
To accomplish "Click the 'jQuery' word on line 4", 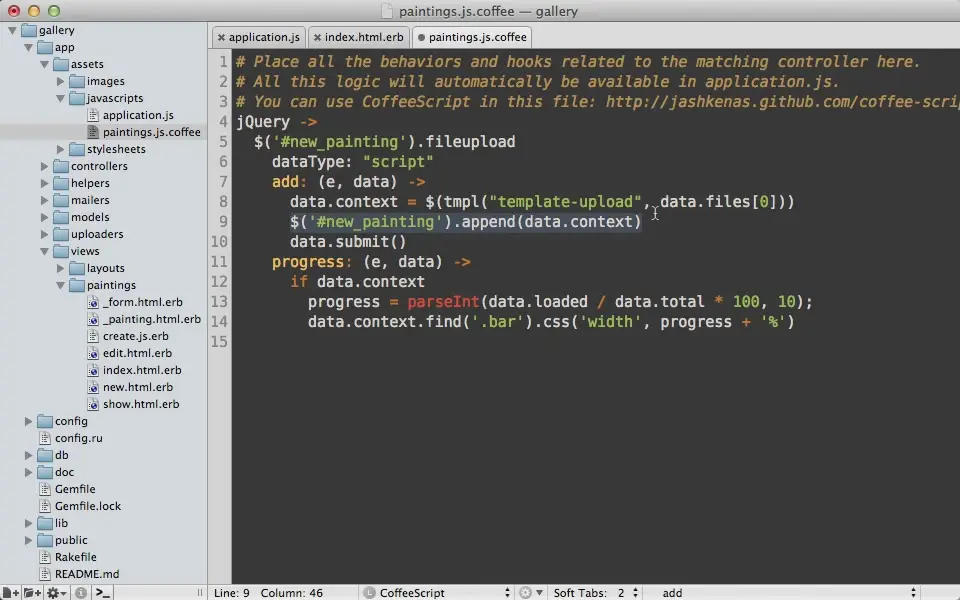I will pyautogui.click(x=263, y=122).
